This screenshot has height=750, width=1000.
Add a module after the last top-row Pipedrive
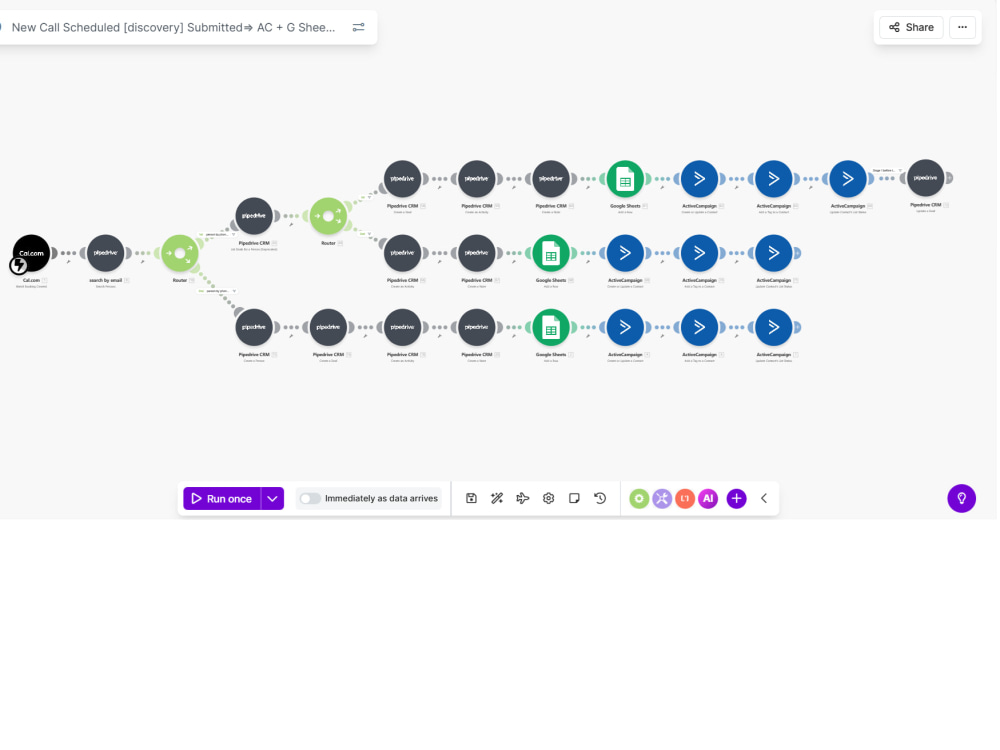click(x=949, y=178)
